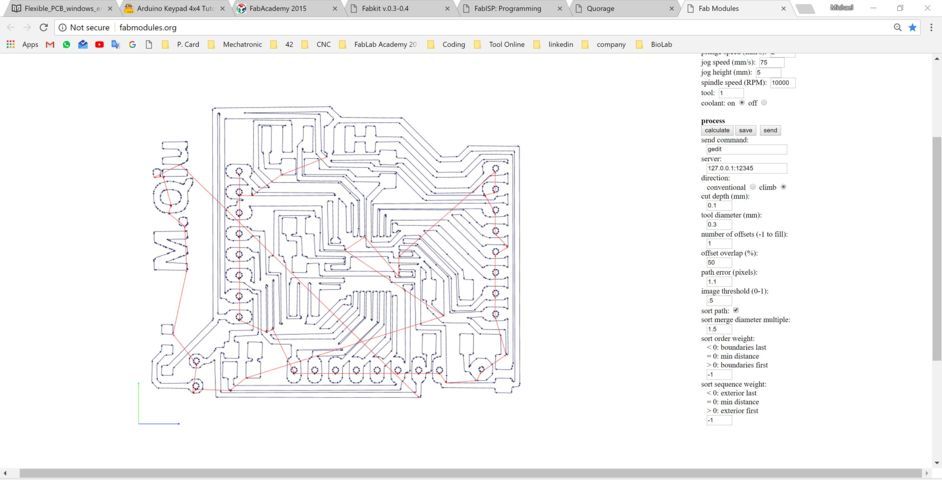Click the jog height input field
The height and width of the screenshot is (480, 942).
pyautogui.click(x=768, y=73)
